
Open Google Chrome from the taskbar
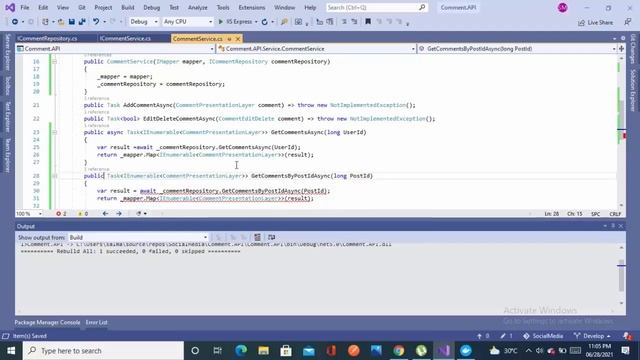point(399,351)
